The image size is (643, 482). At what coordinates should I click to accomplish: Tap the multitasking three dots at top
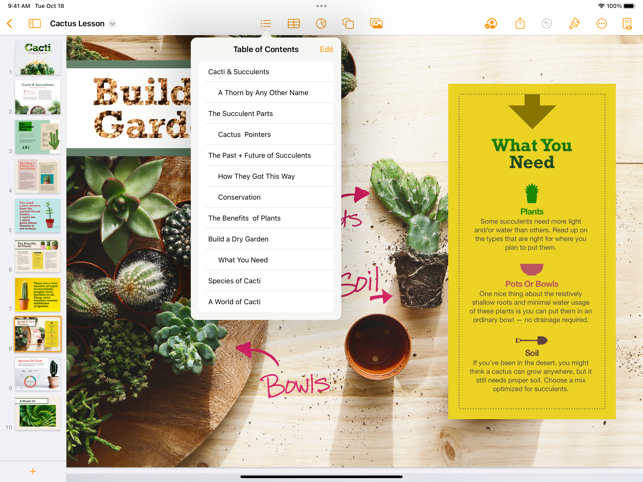click(322, 6)
